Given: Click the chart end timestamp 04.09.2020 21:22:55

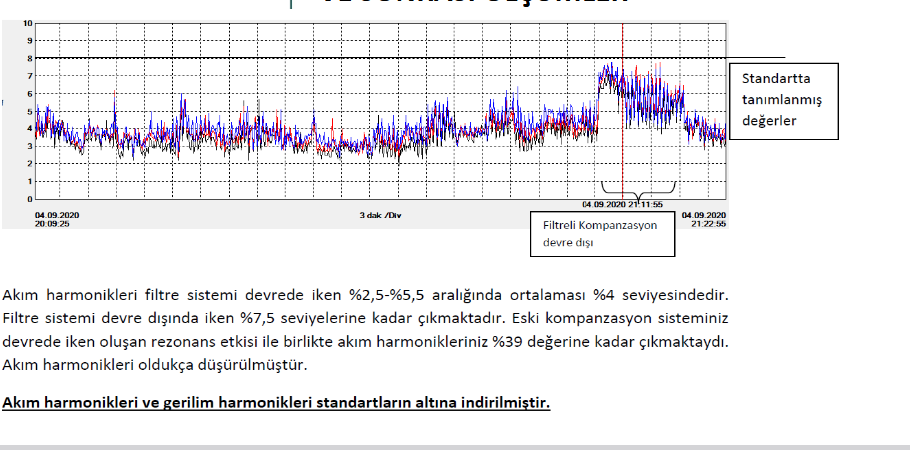Looking at the screenshot, I should pos(703,219).
